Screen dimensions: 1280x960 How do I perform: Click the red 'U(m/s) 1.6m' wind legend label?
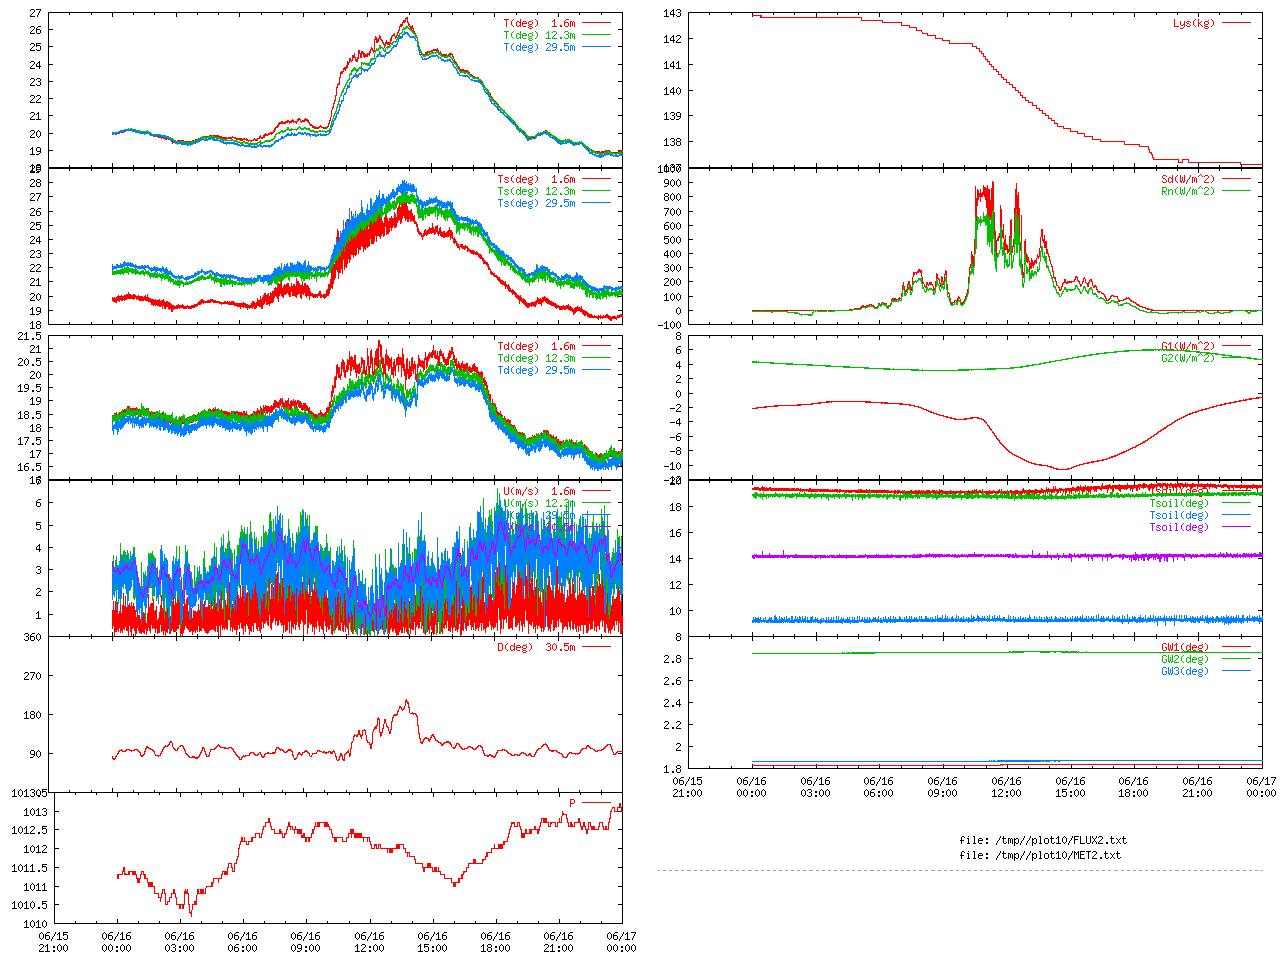tap(539, 492)
